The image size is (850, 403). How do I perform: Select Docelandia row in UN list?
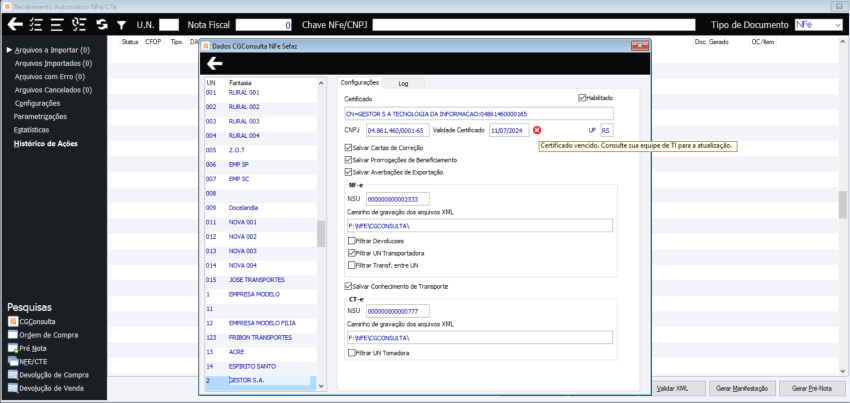(260, 208)
